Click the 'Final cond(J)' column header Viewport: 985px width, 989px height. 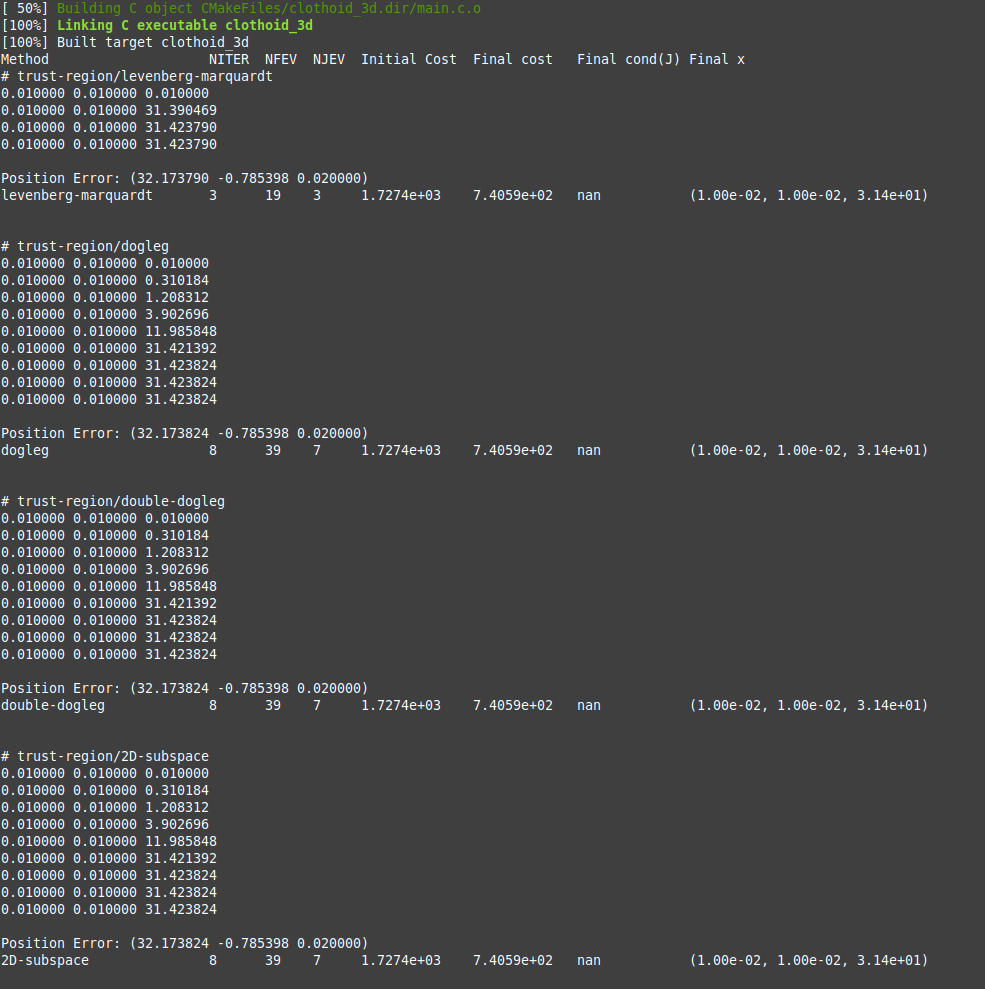tap(629, 59)
